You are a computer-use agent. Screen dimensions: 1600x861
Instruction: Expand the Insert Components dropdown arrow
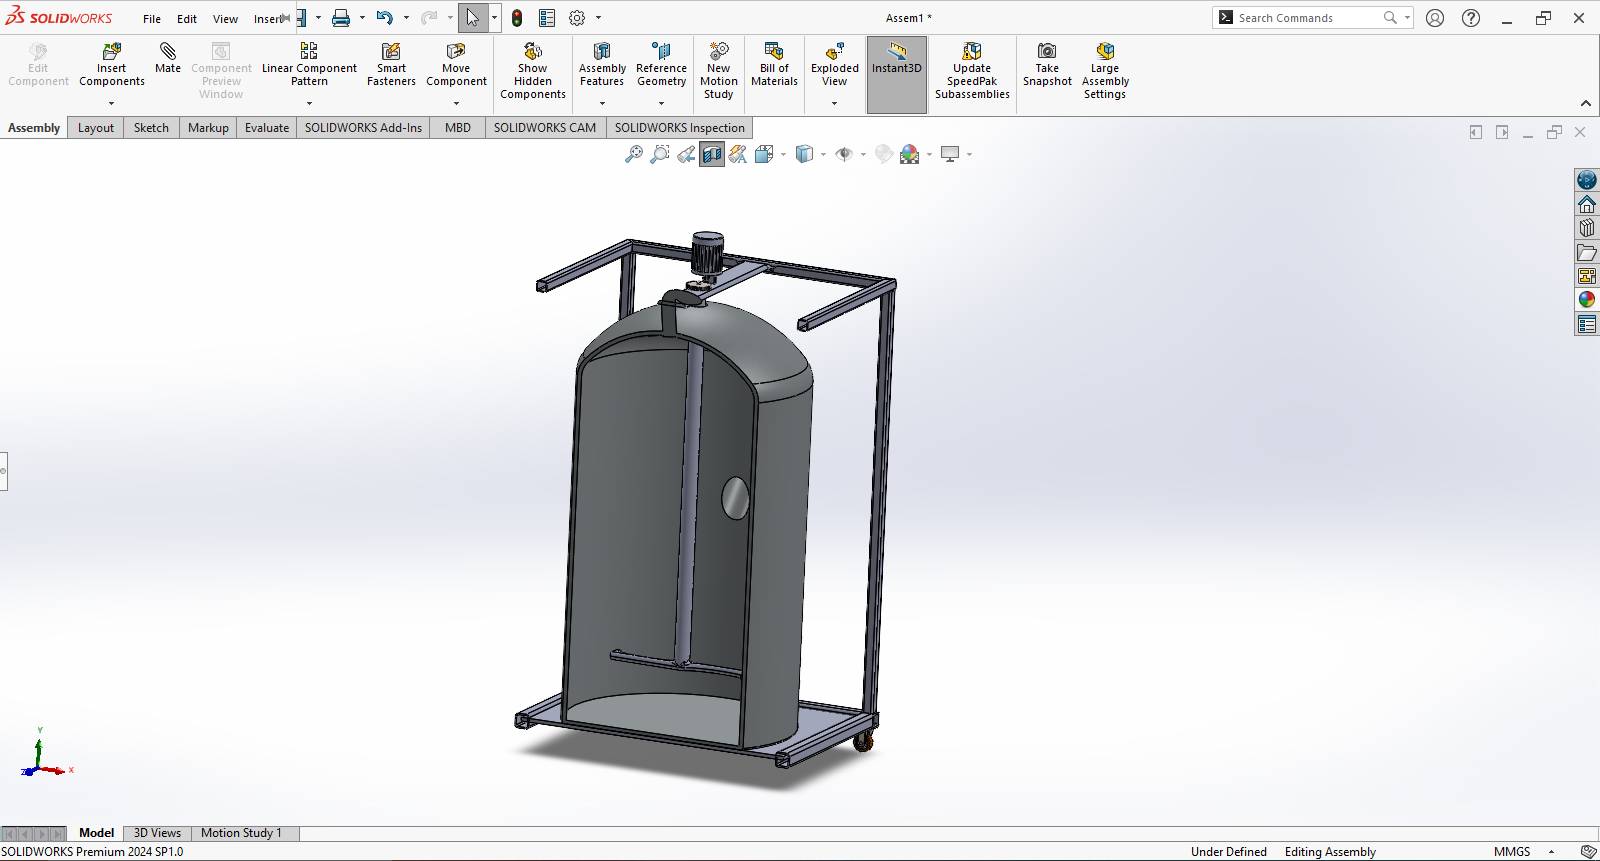pos(112,103)
